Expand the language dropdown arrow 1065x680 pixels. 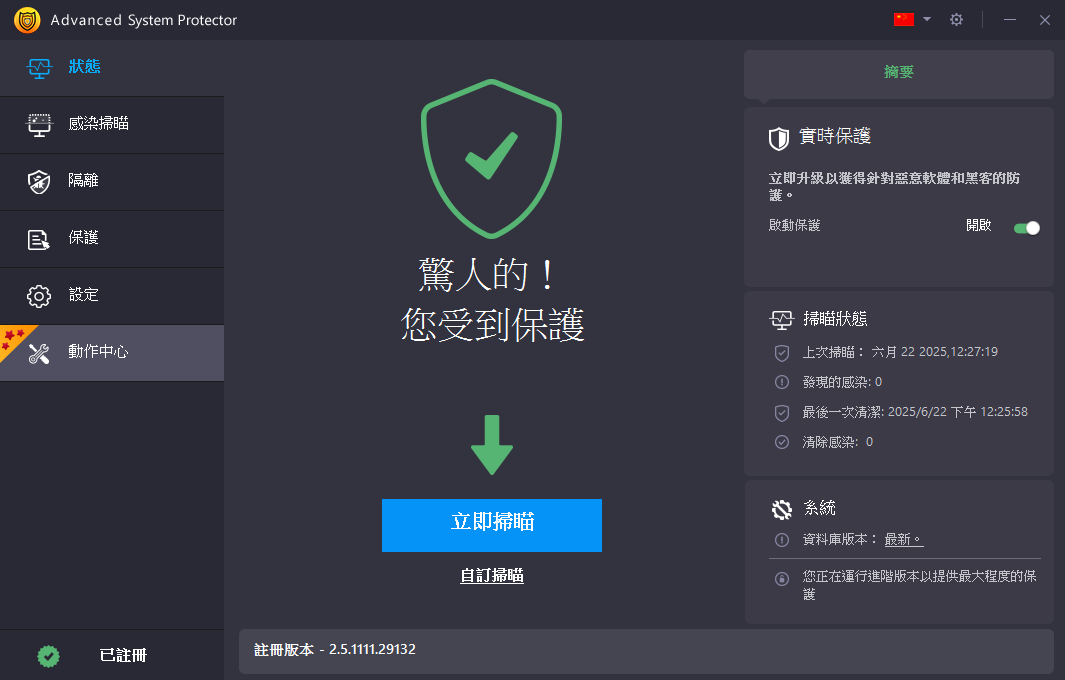click(926, 20)
